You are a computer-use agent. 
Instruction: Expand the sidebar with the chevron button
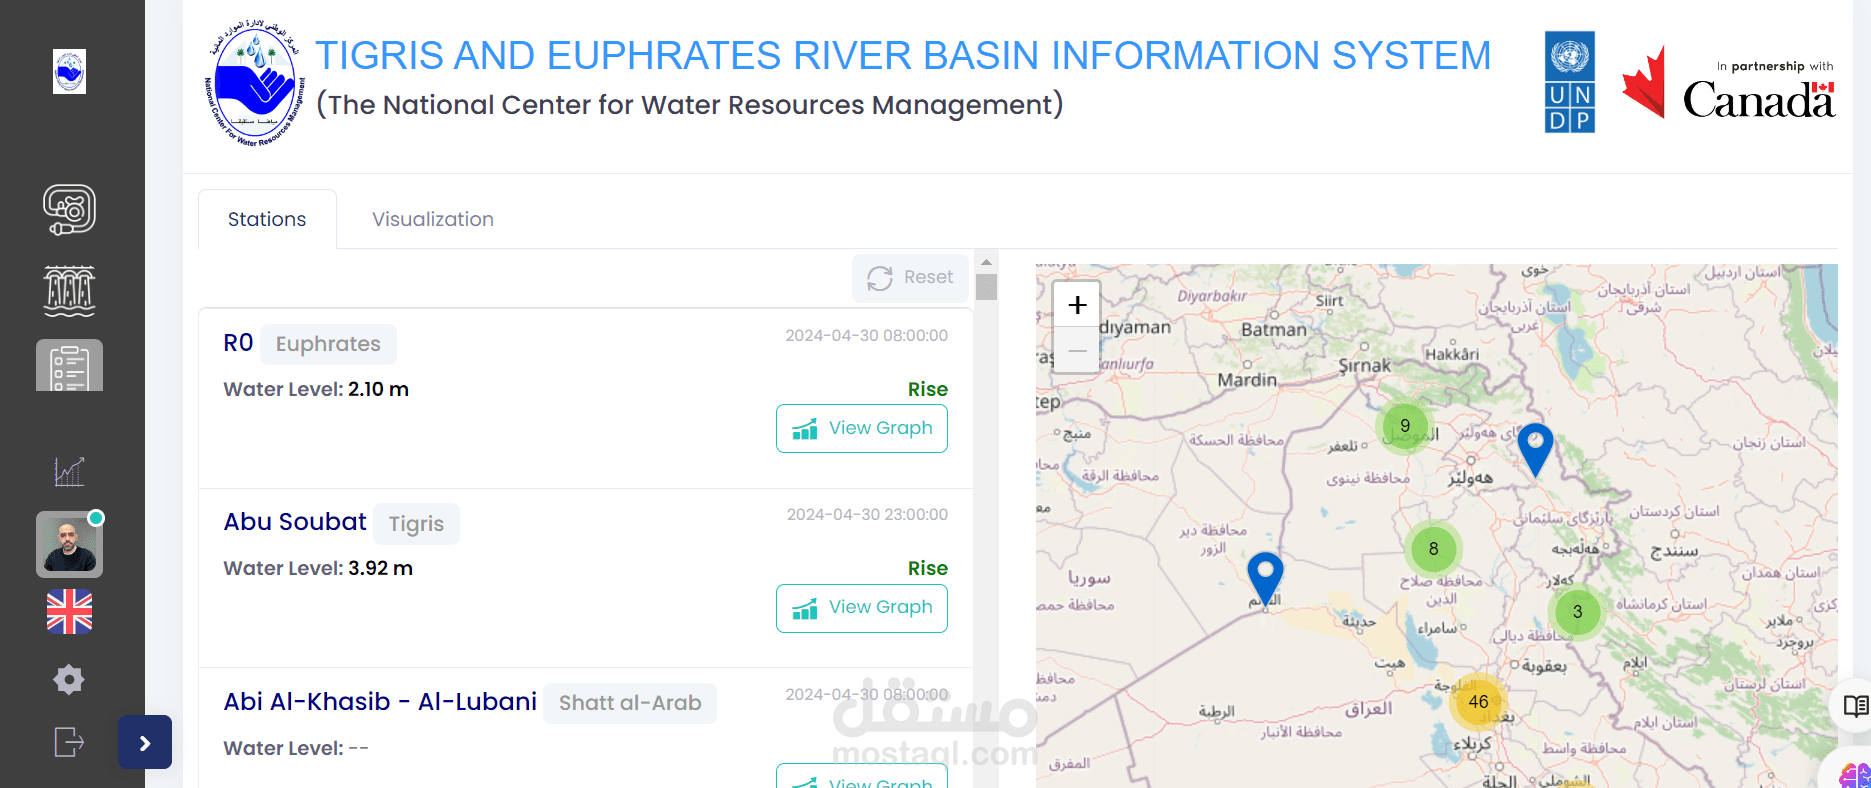pyautogui.click(x=145, y=742)
